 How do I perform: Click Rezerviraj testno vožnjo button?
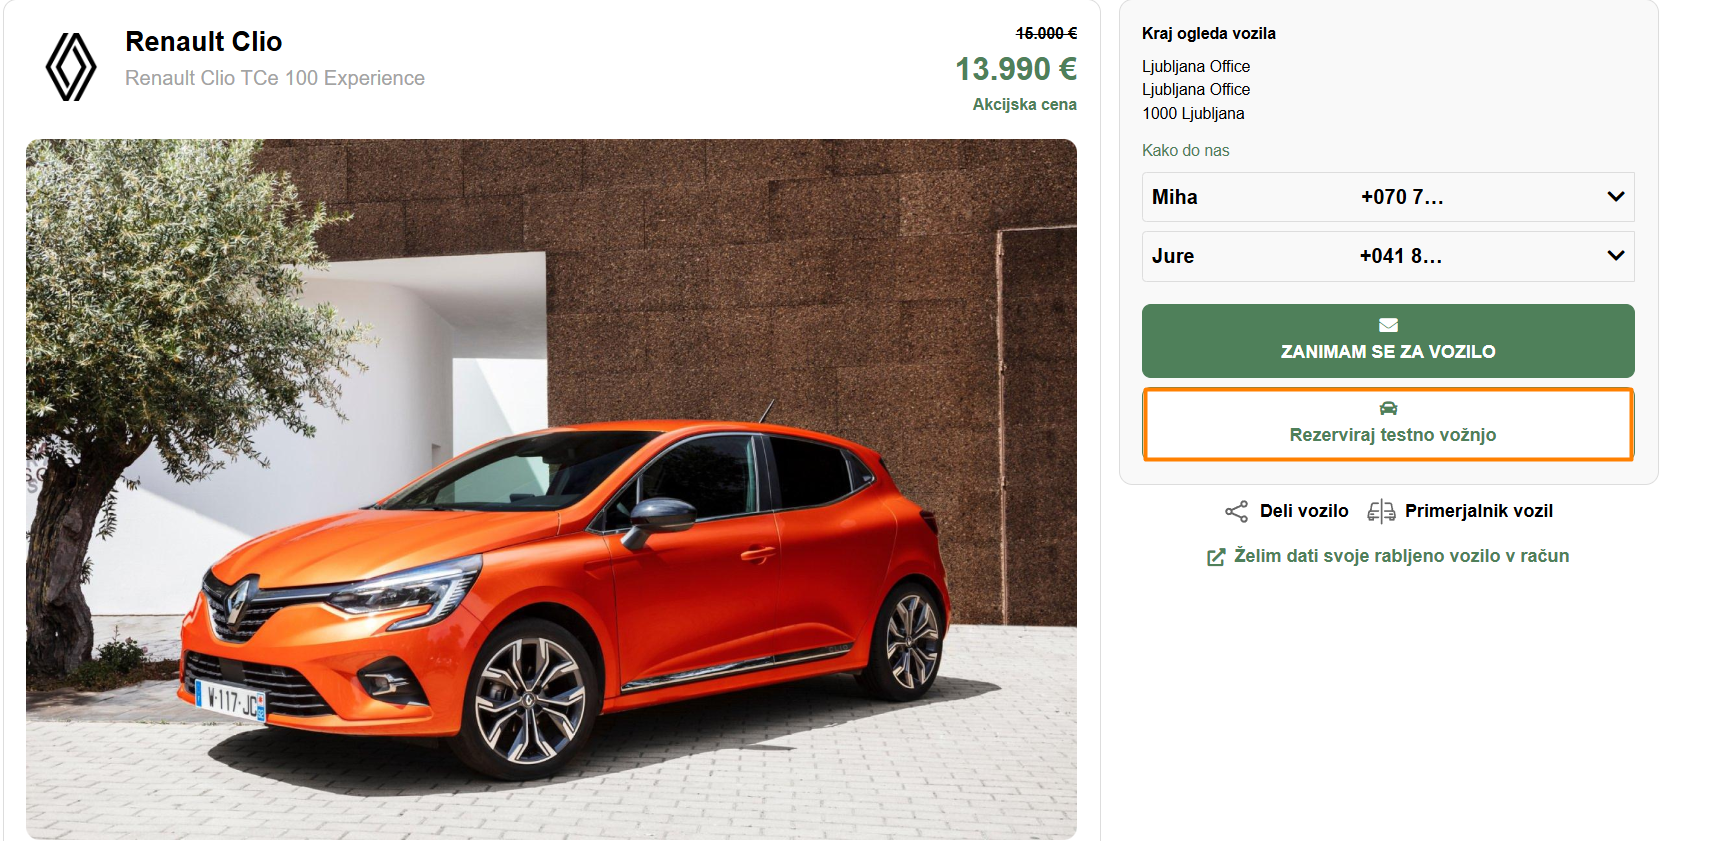tap(1388, 424)
